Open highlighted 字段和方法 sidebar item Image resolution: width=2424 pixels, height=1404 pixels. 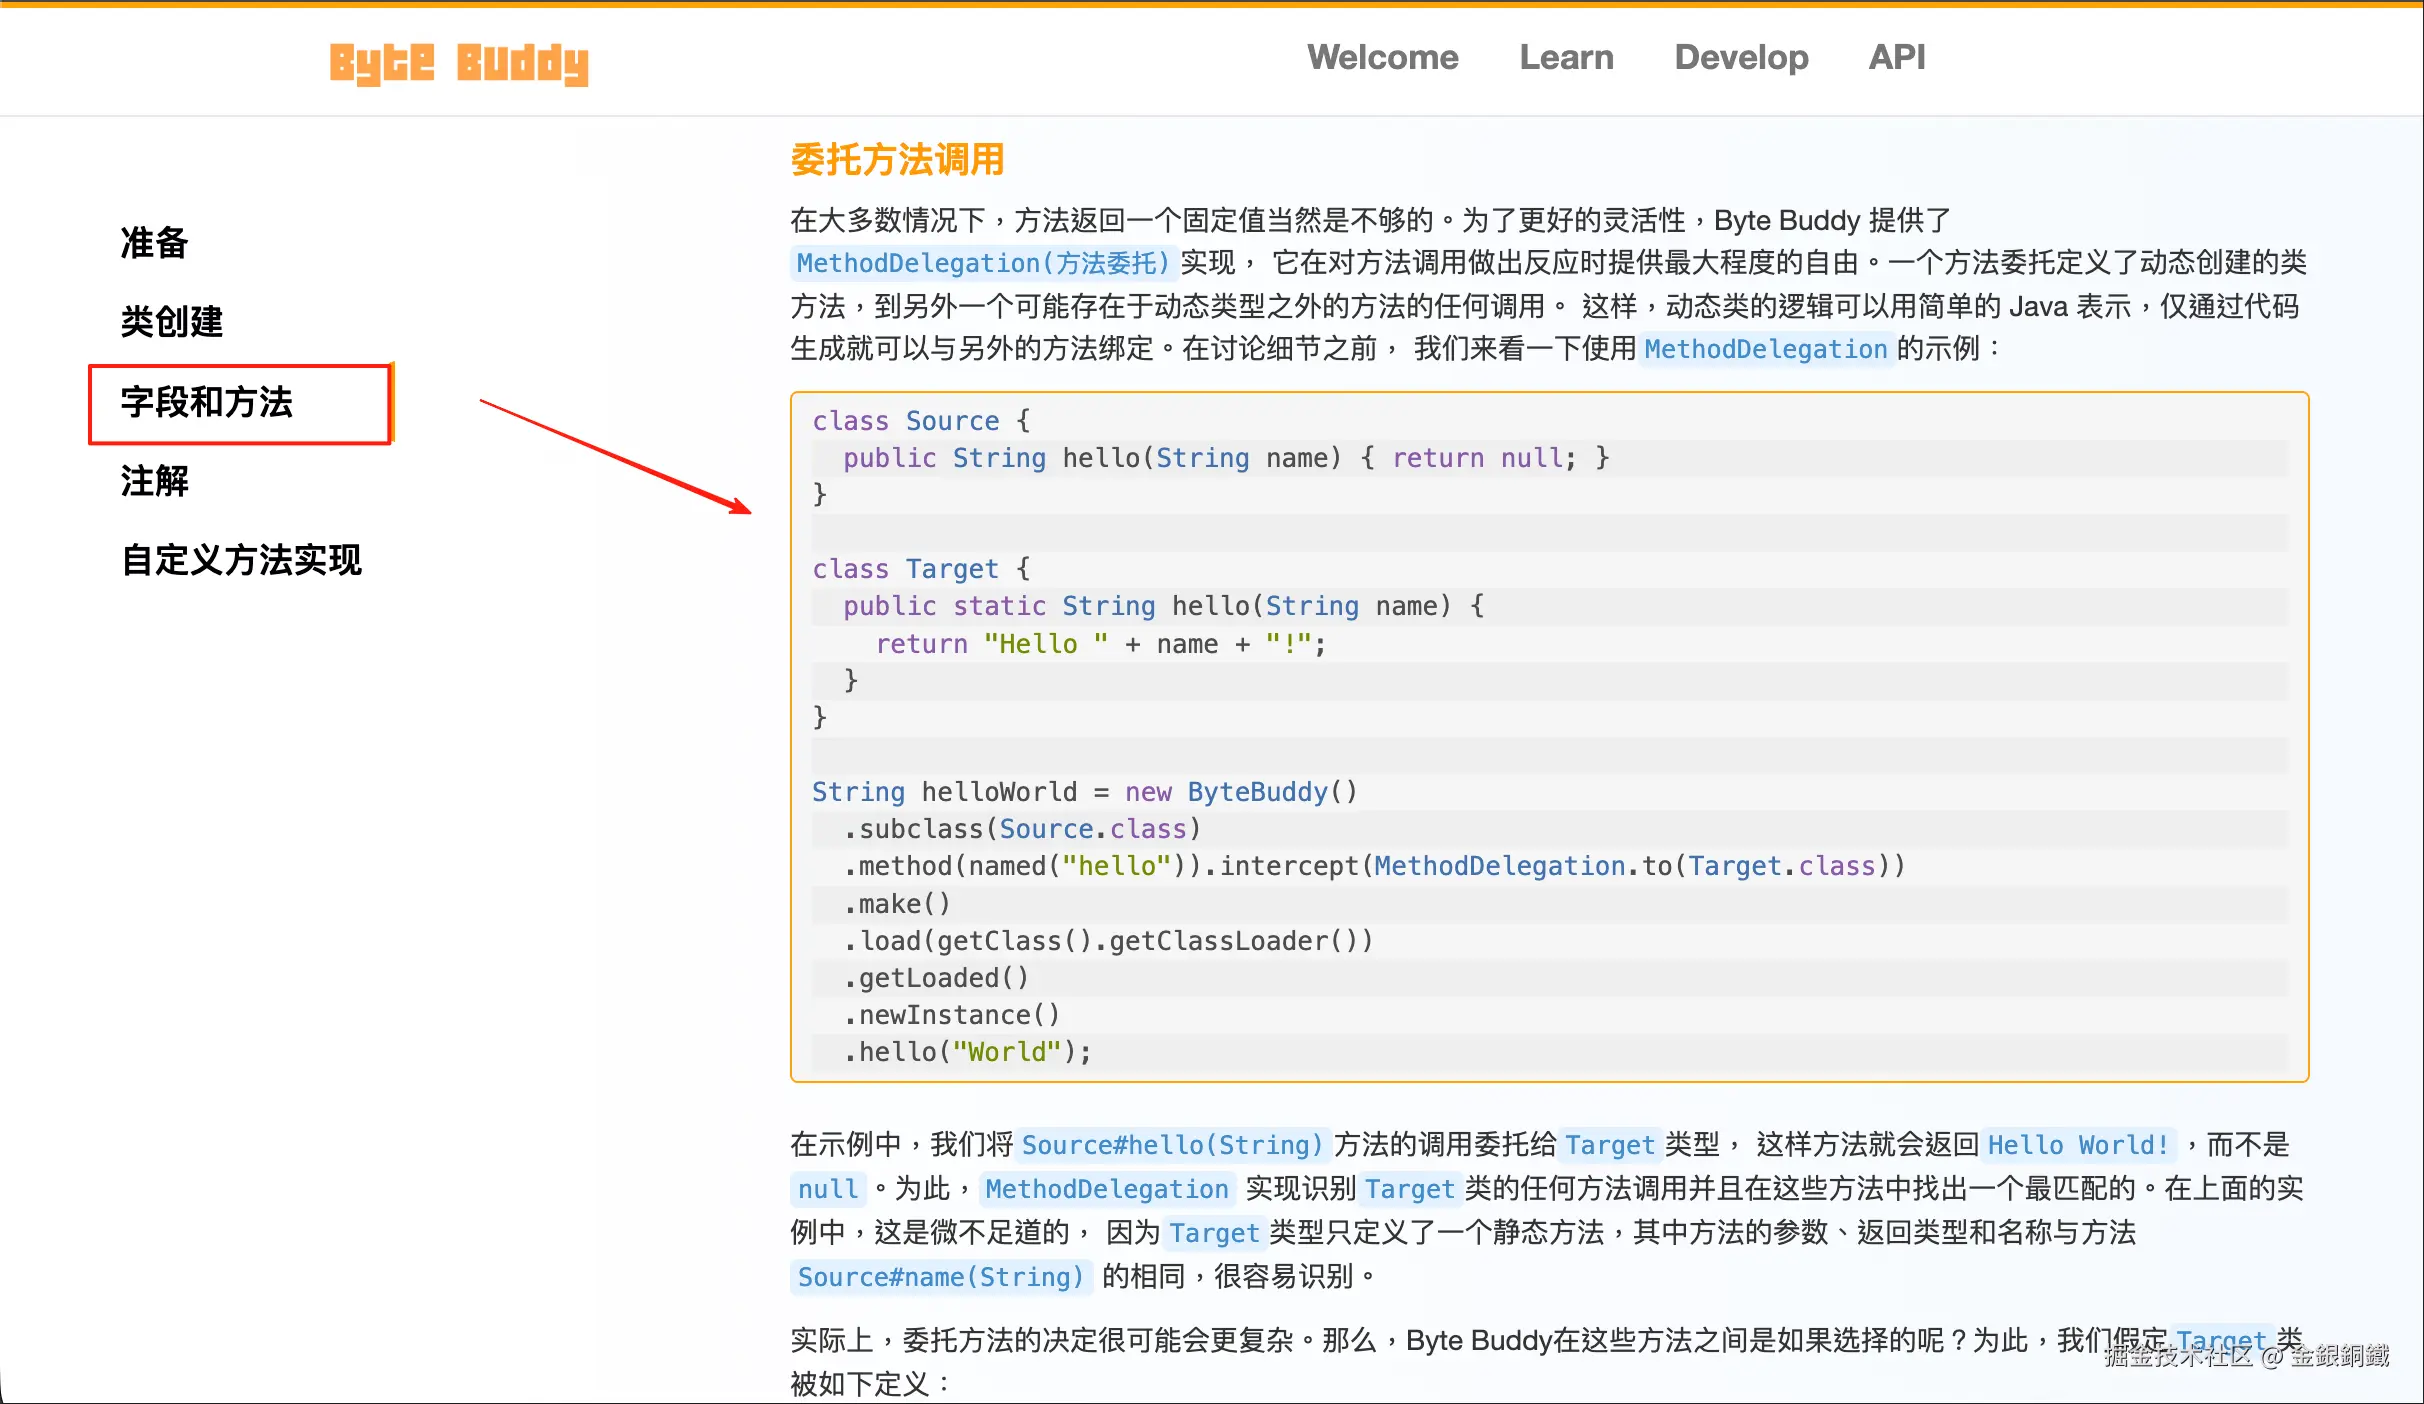tap(206, 402)
